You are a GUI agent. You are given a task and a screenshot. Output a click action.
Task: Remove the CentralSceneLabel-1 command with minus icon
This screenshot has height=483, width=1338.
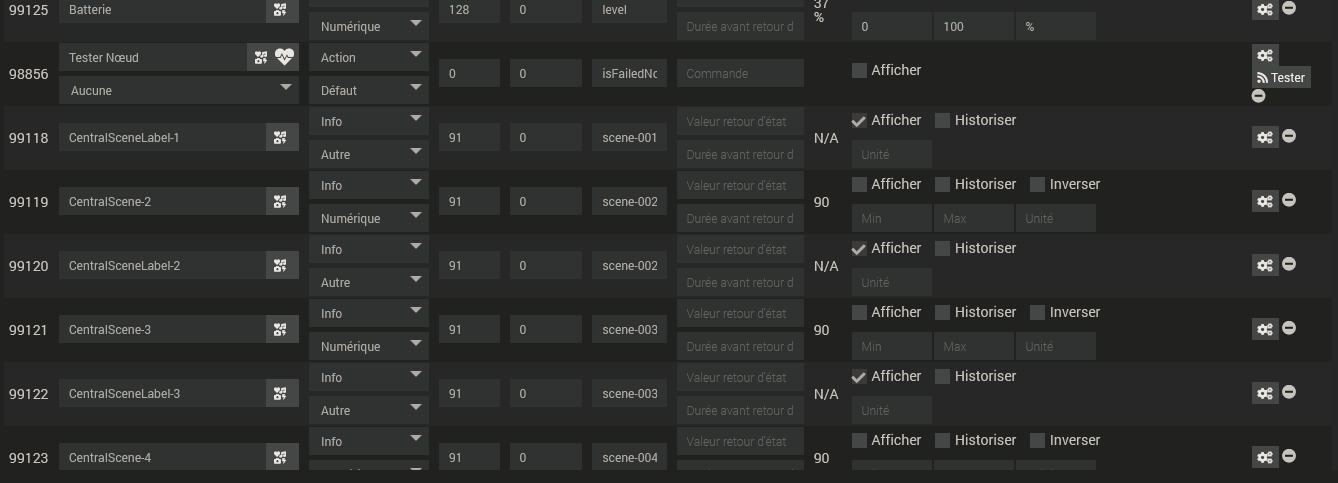click(1289, 136)
